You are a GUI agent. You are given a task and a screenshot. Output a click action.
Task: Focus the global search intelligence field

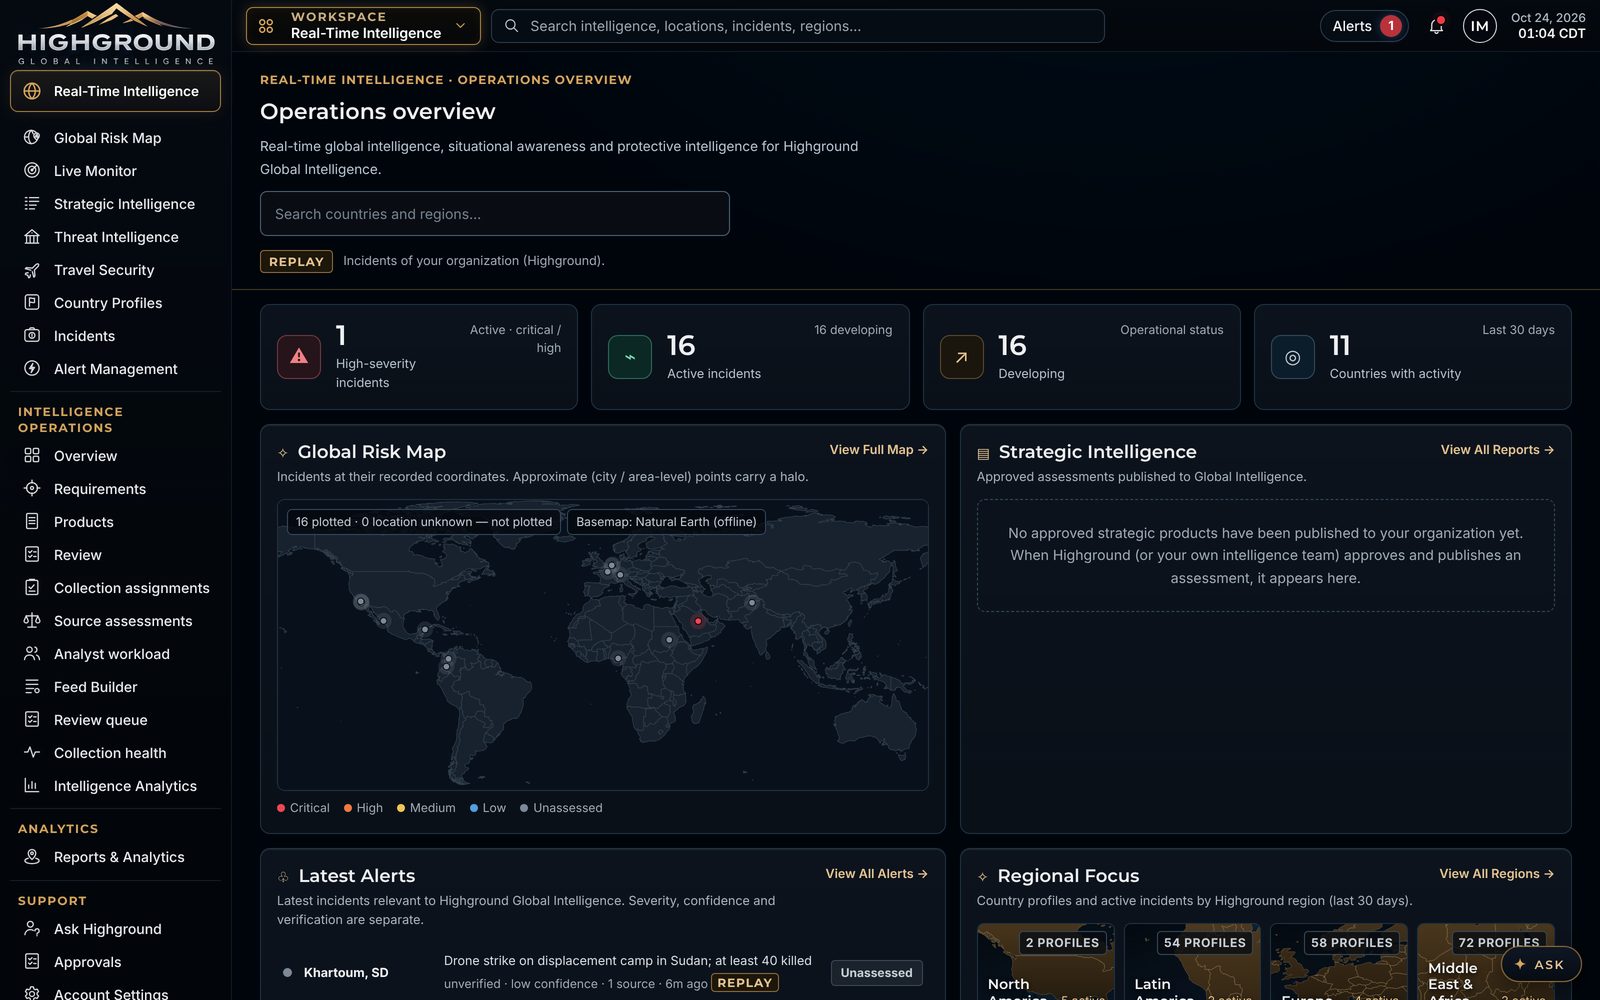(797, 26)
